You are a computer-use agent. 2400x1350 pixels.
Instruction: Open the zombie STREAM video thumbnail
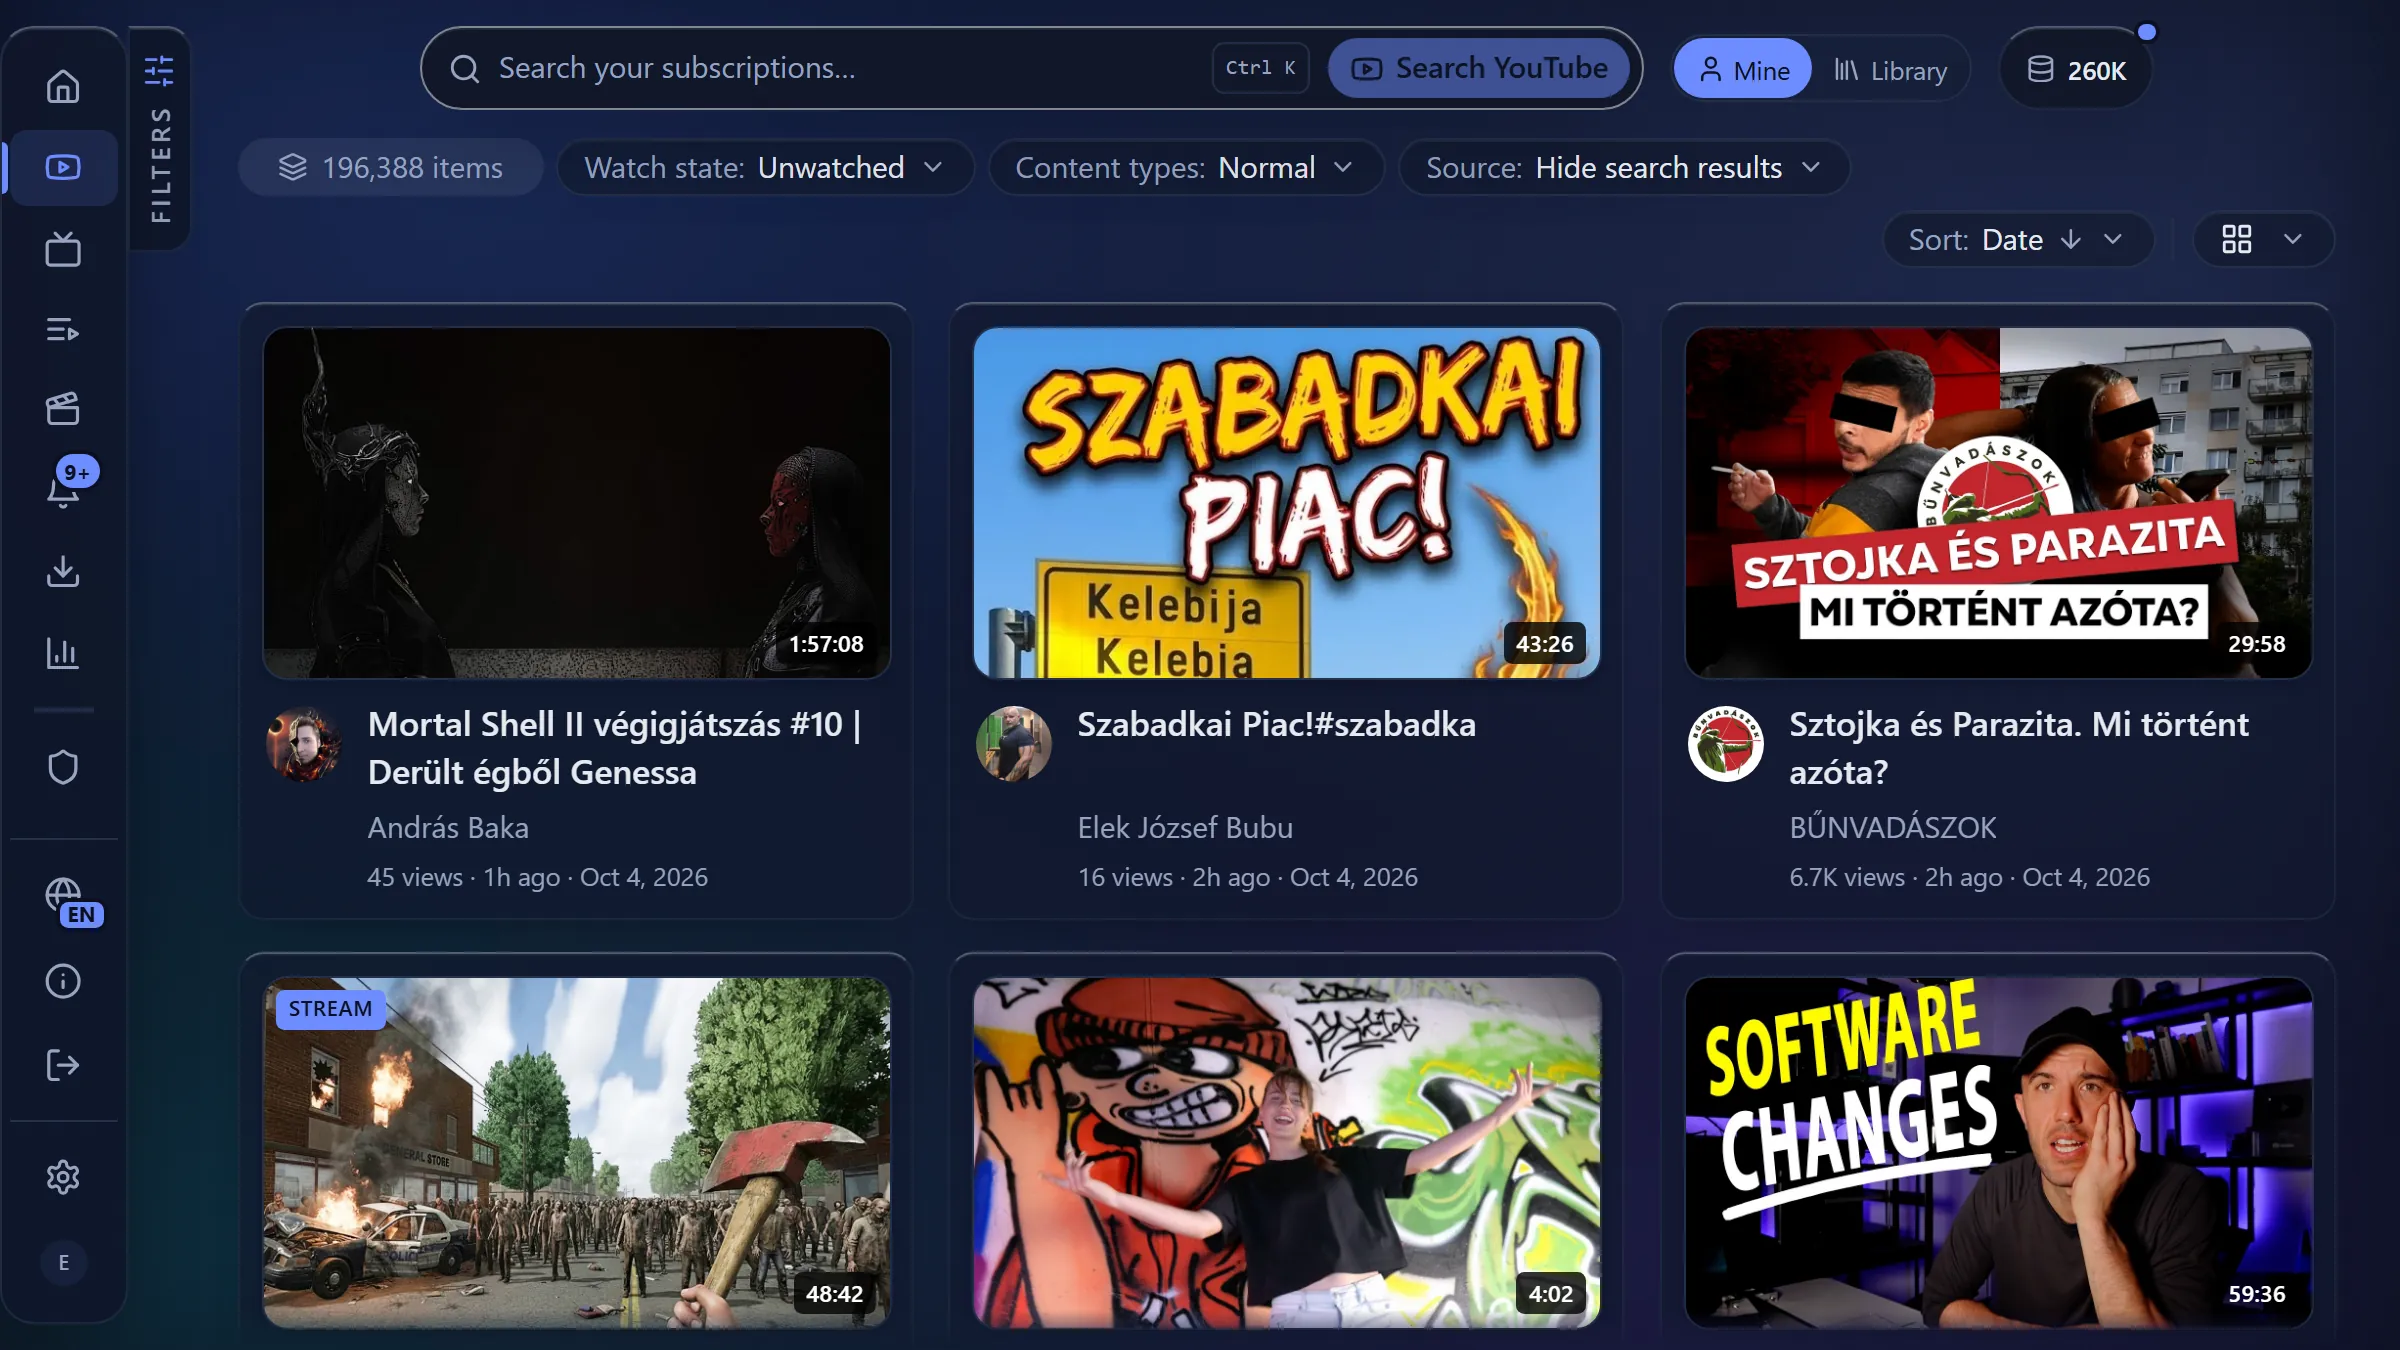[577, 1153]
